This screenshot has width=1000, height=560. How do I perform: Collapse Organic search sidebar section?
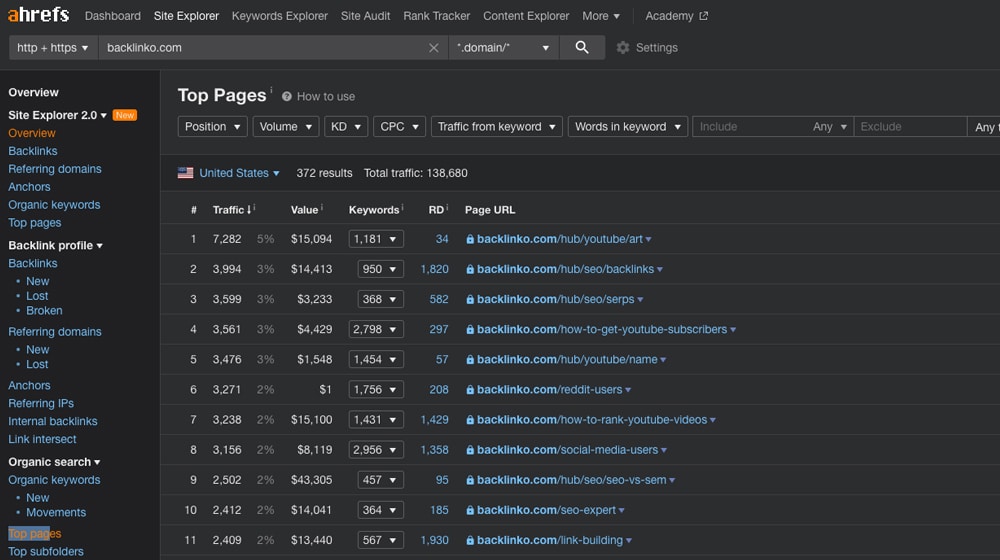54,462
